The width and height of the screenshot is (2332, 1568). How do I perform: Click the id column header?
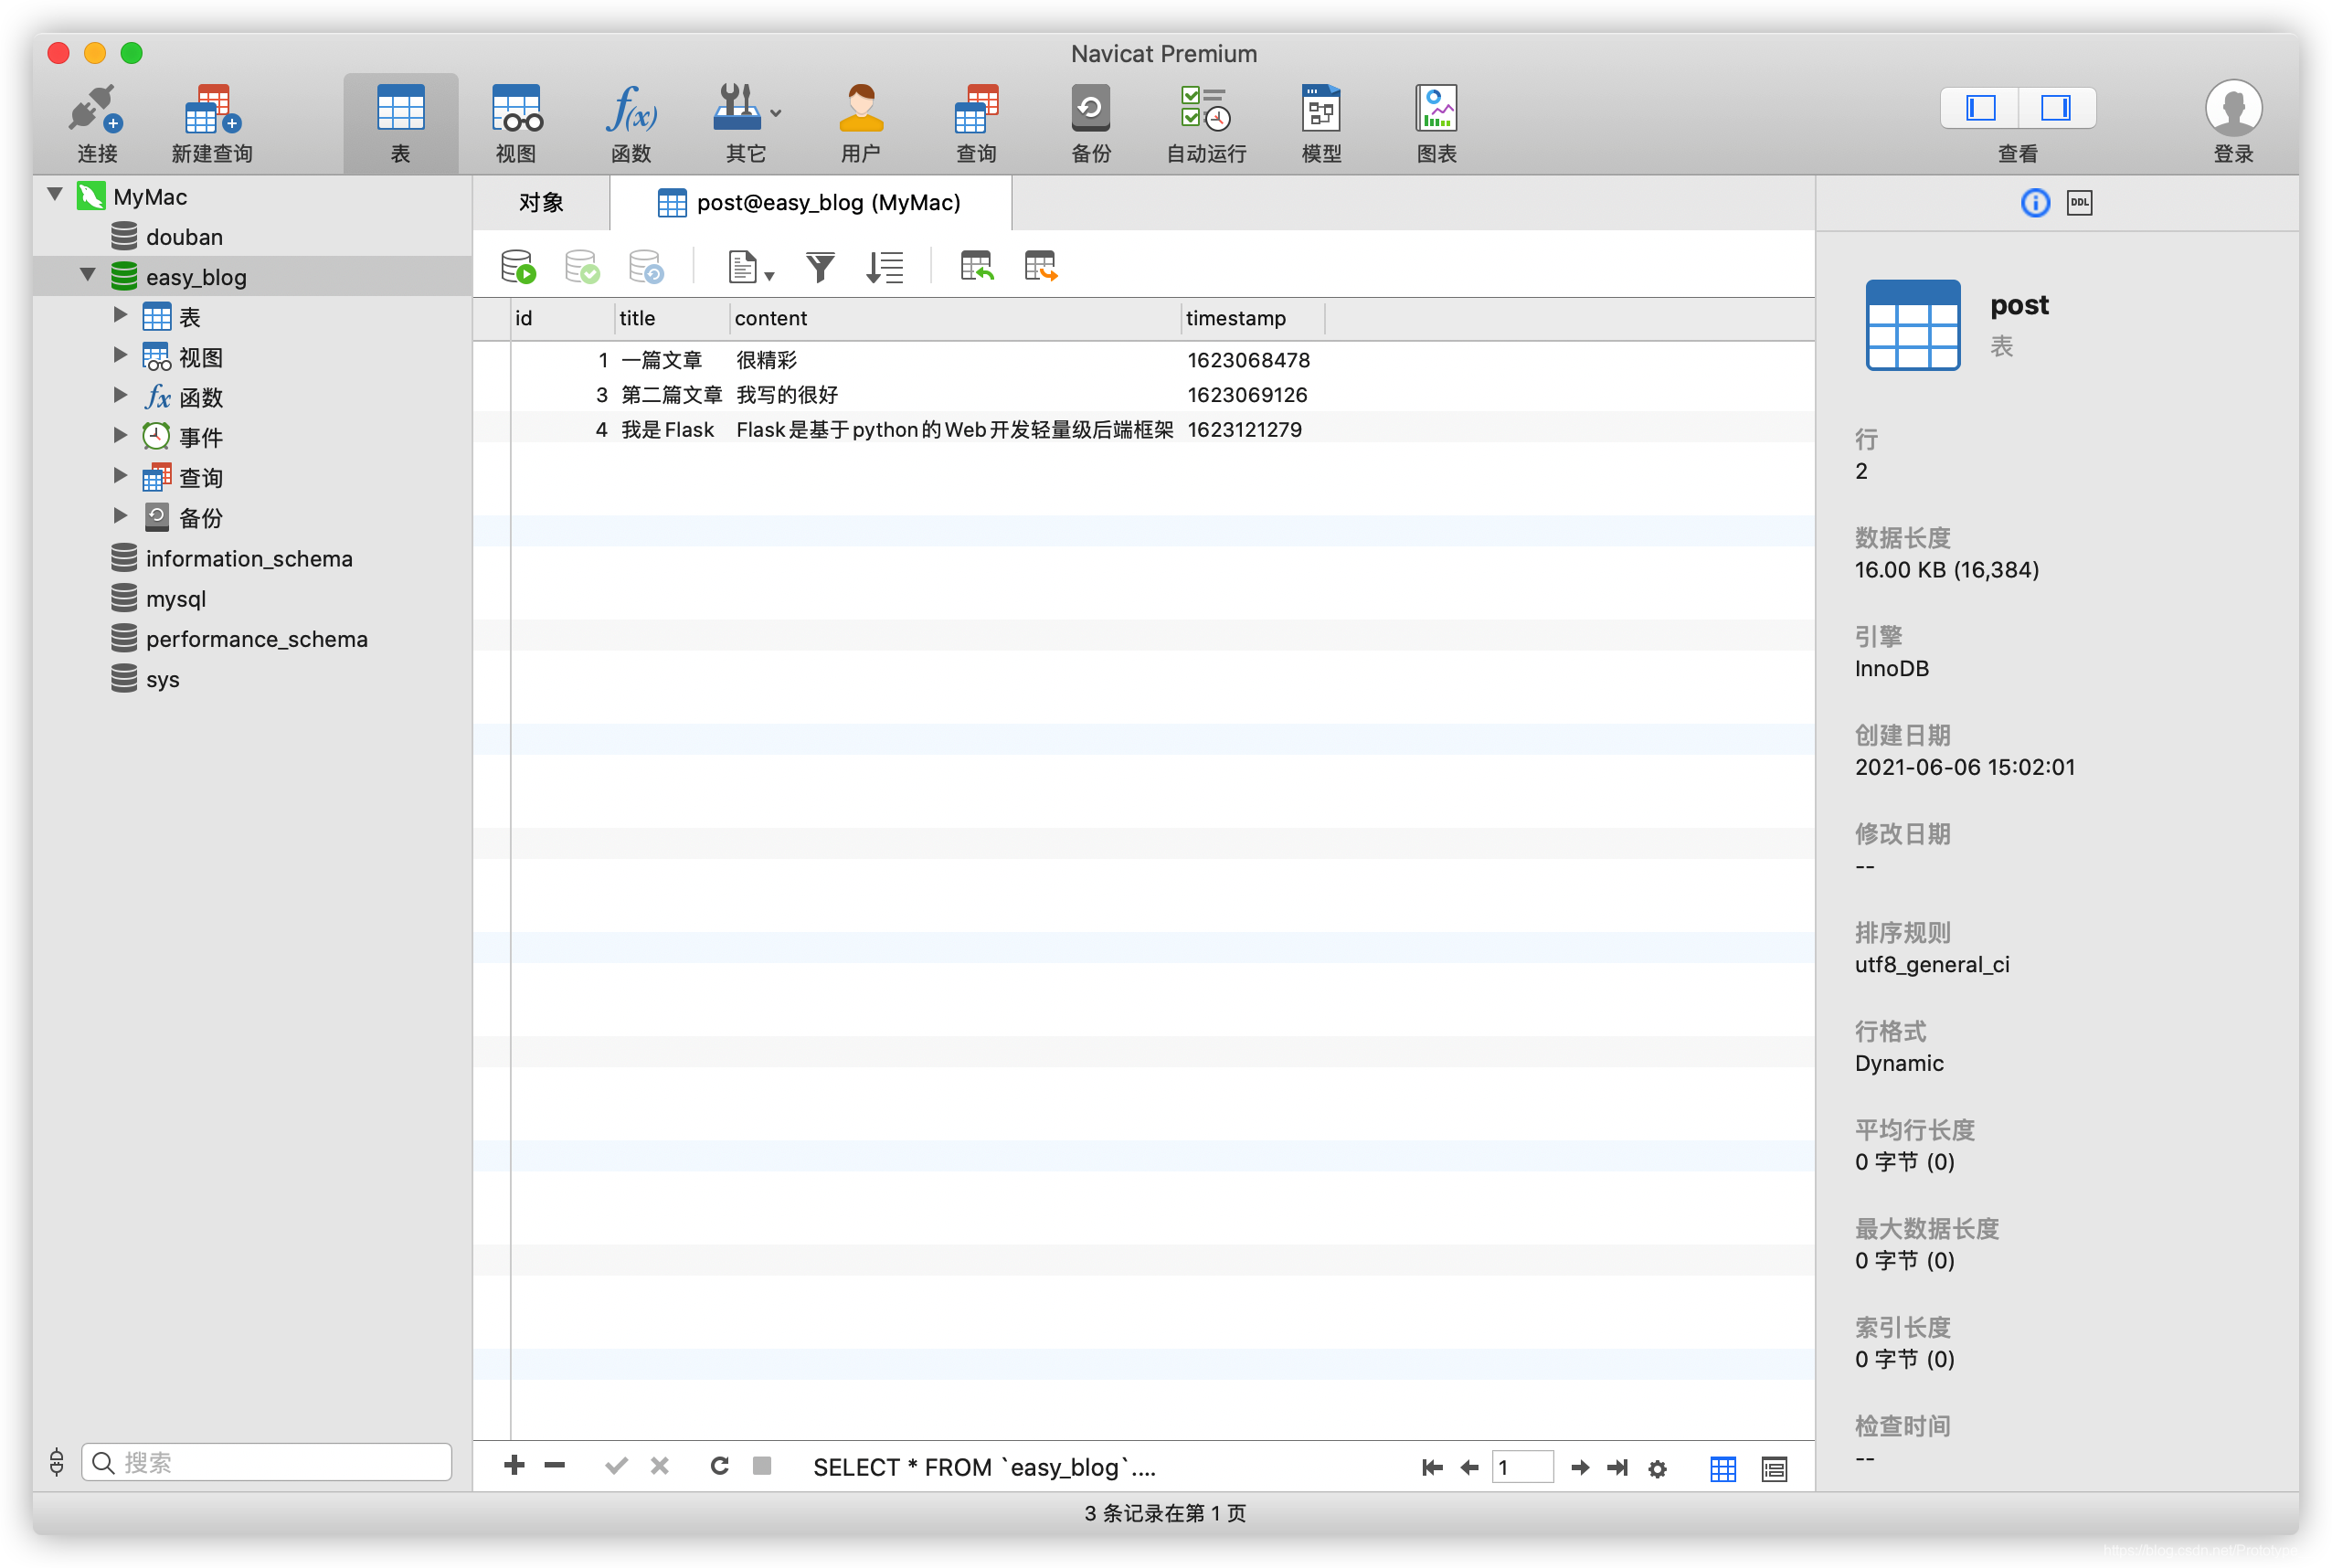click(x=561, y=318)
